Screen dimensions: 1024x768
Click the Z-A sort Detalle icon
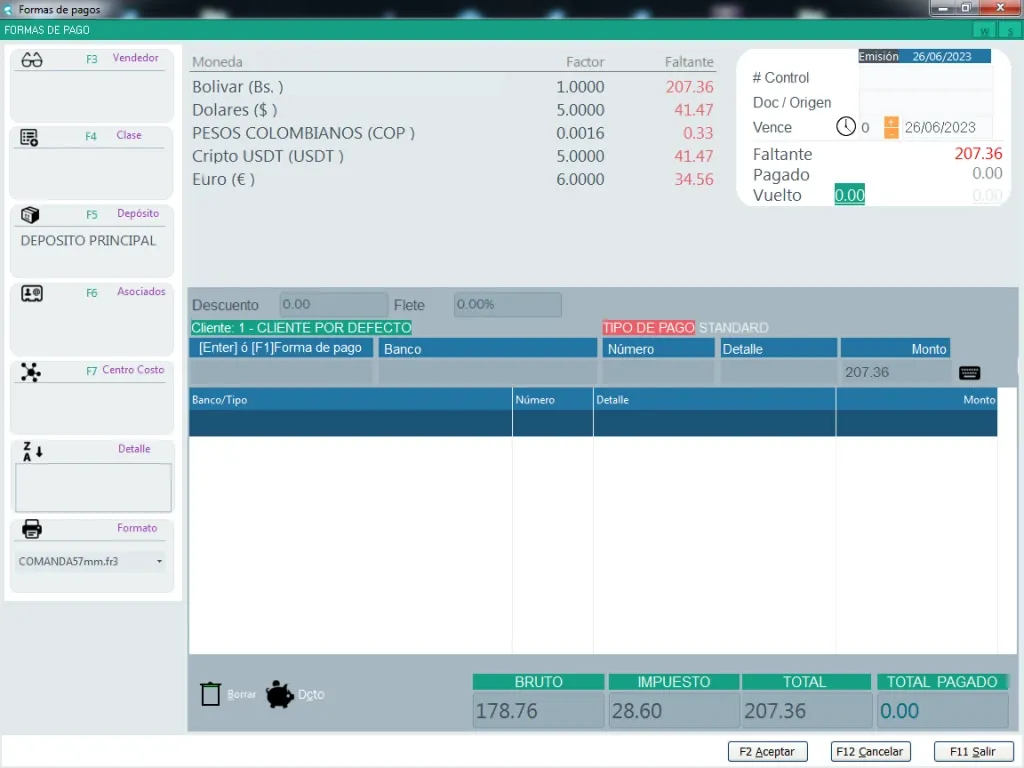pos(32,451)
